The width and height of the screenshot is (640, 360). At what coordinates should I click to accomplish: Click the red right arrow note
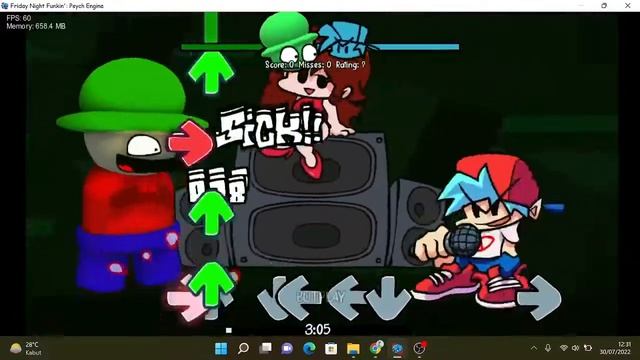[191, 143]
